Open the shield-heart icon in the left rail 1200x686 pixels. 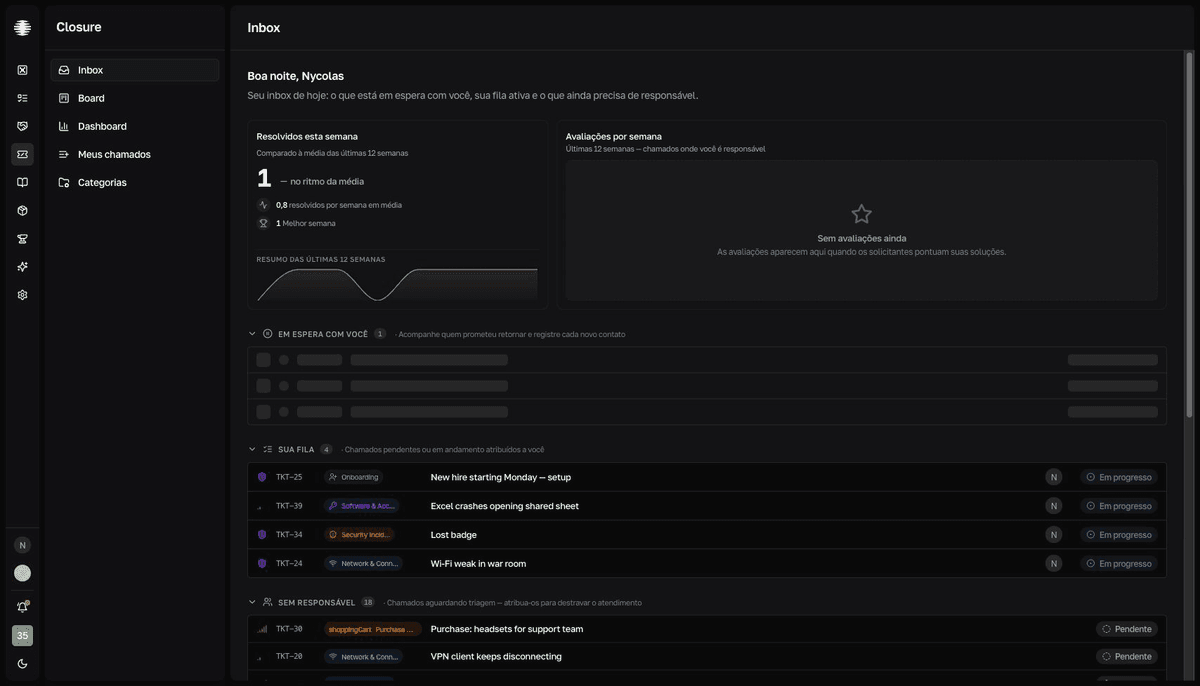coord(22,126)
